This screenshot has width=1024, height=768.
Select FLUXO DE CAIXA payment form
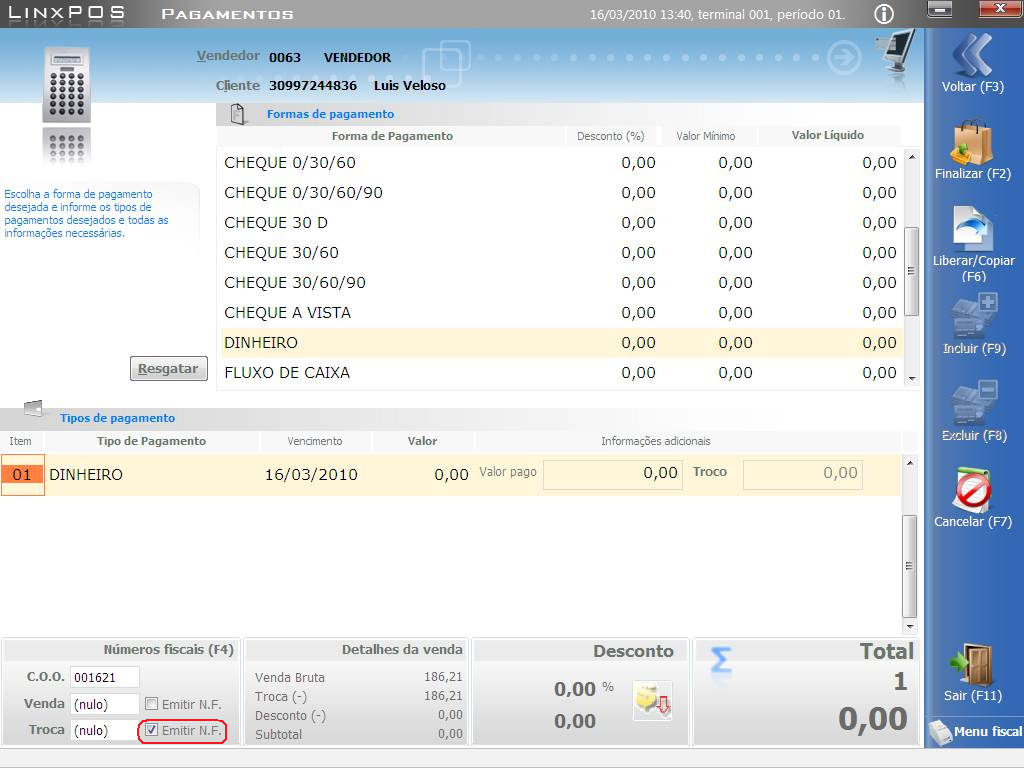click(x=287, y=373)
